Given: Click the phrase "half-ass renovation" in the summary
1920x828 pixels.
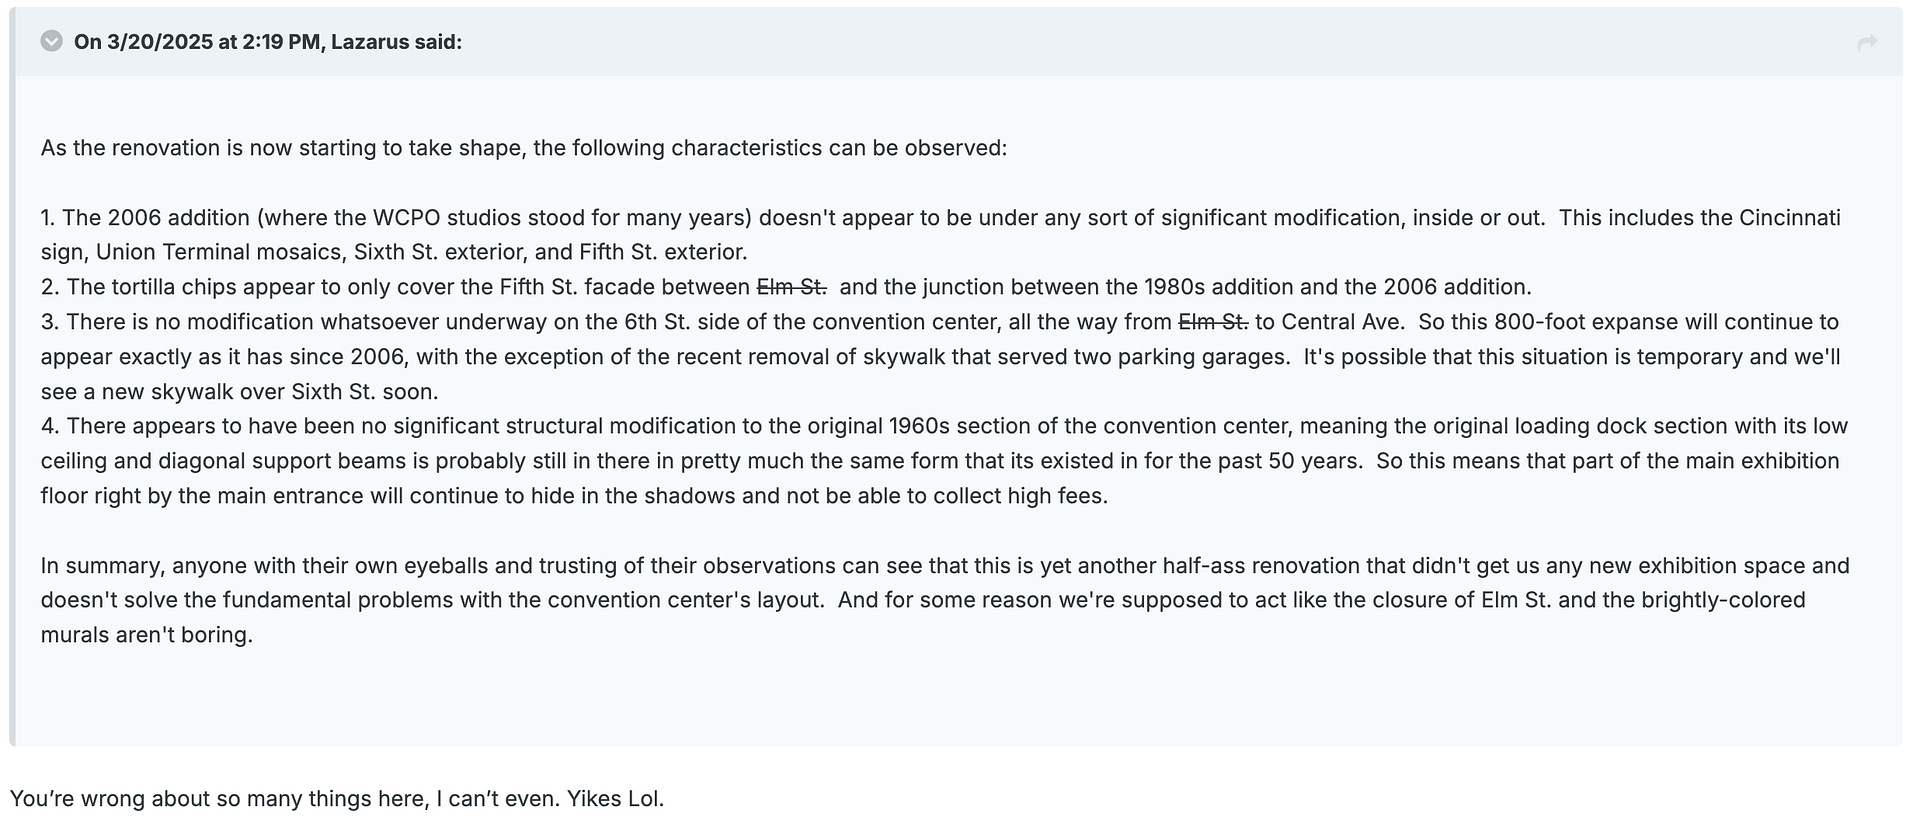Looking at the screenshot, I should point(1261,566).
